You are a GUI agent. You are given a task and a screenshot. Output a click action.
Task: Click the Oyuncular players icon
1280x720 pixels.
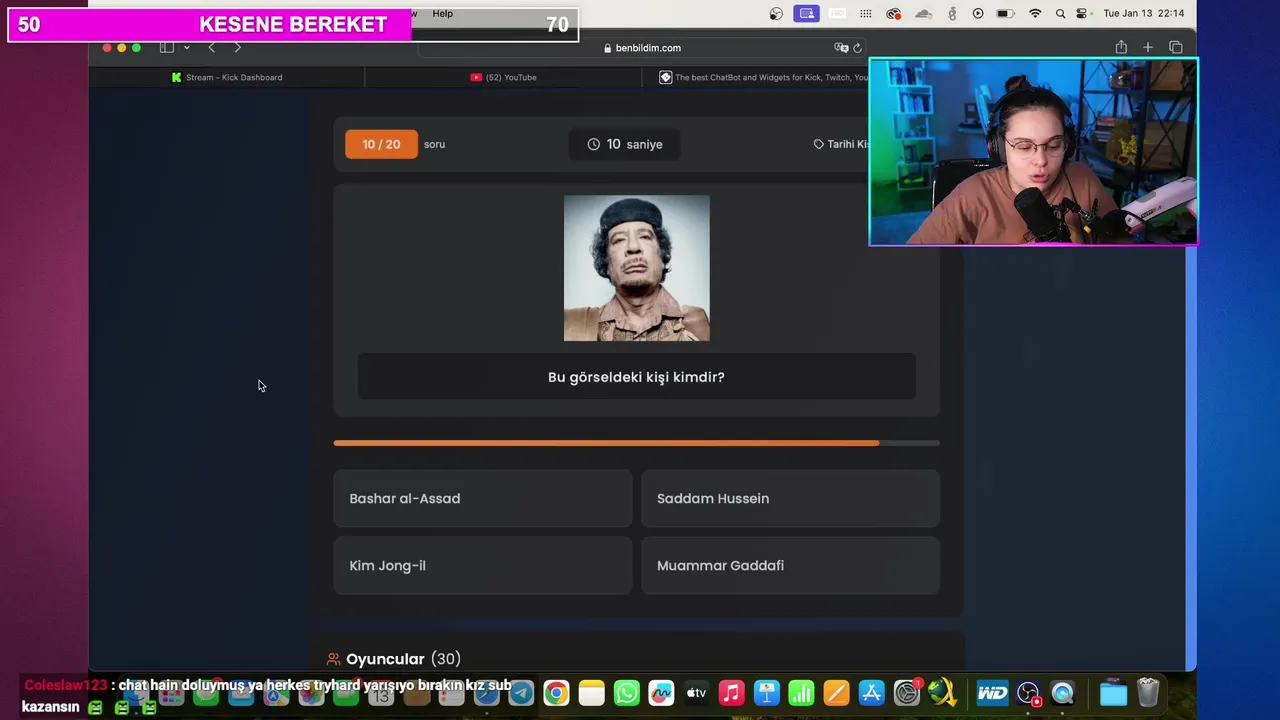(x=334, y=659)
